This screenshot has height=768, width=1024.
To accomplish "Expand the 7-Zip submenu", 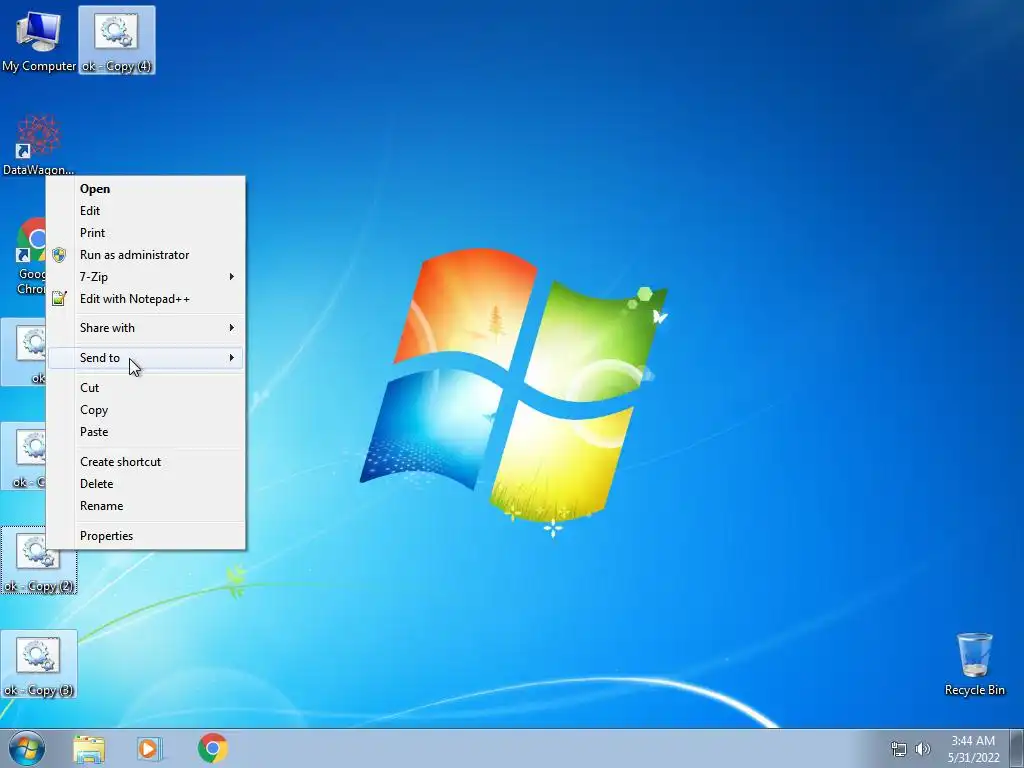I will tap(146, 277).
